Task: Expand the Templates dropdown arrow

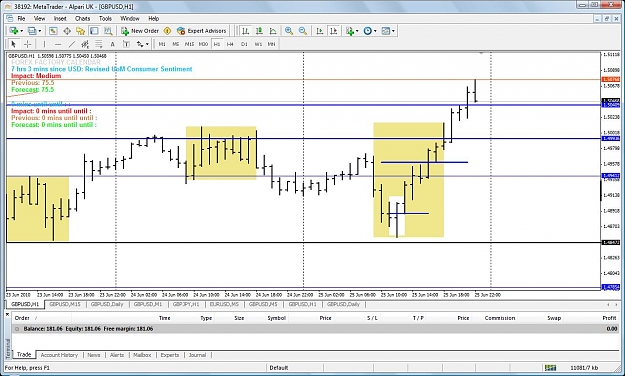Action: [x=393, y=31]
